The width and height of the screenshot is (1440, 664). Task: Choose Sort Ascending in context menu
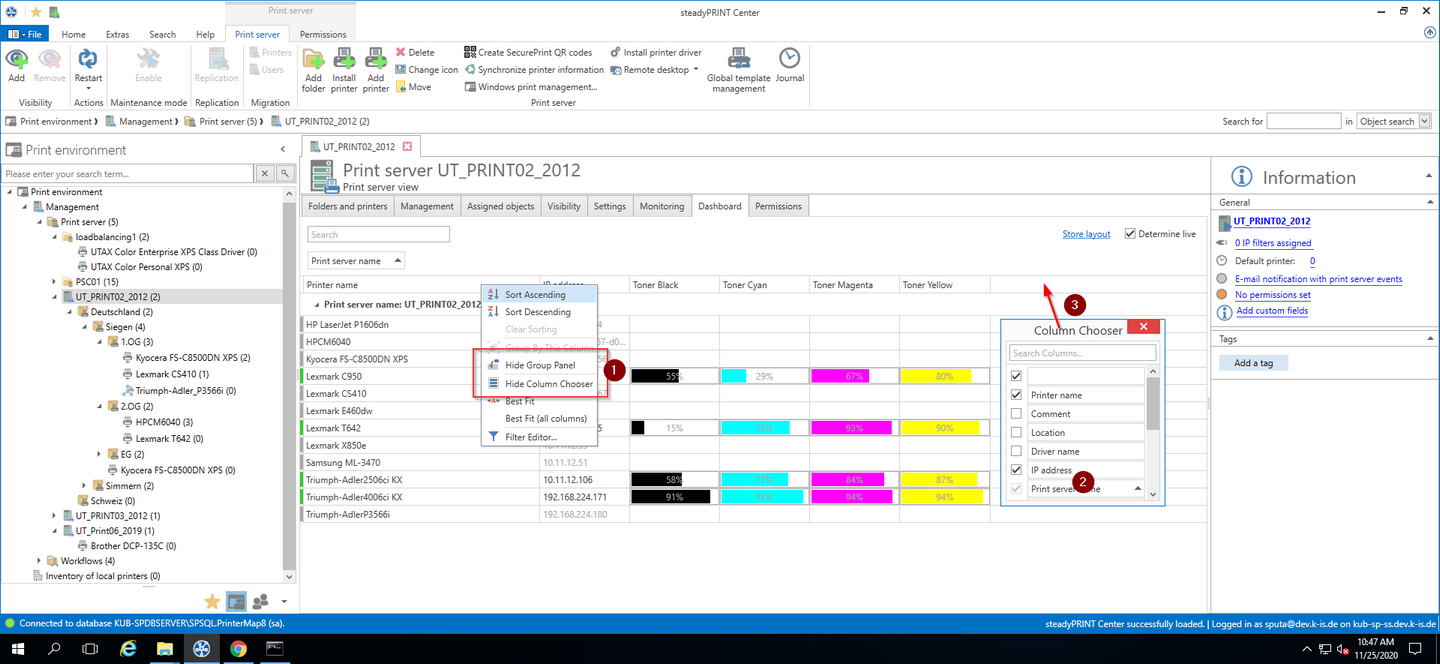point(539,295)
